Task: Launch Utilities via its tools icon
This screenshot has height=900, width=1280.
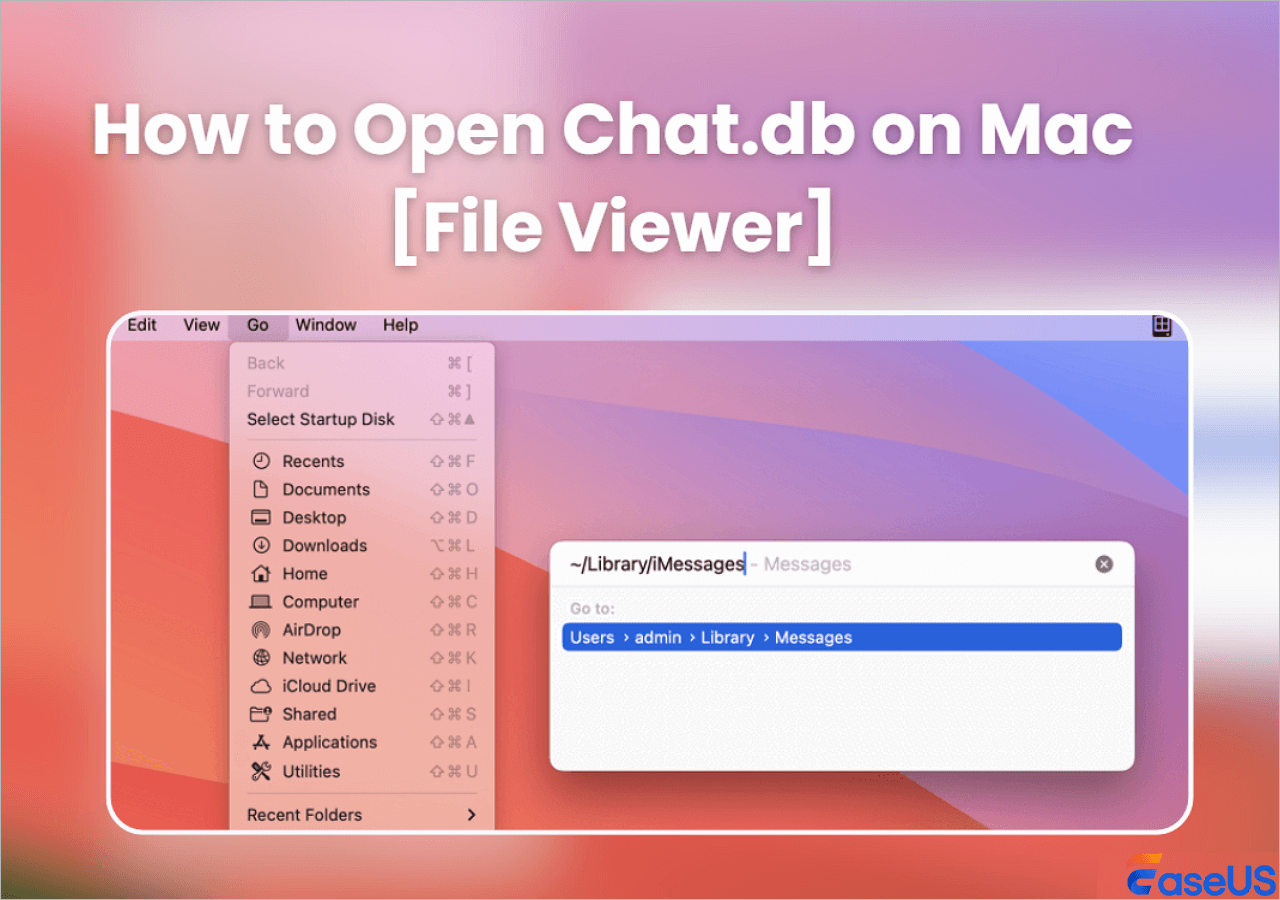Action: (x=262, y=771)
